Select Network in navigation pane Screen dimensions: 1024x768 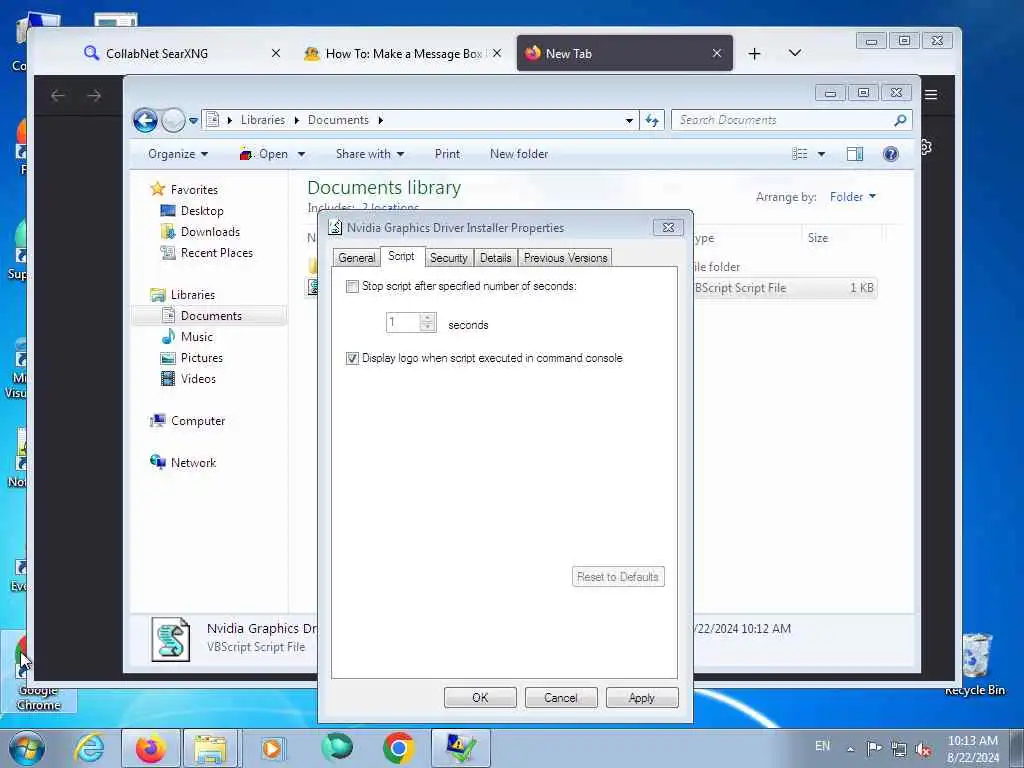pos(193,463)
